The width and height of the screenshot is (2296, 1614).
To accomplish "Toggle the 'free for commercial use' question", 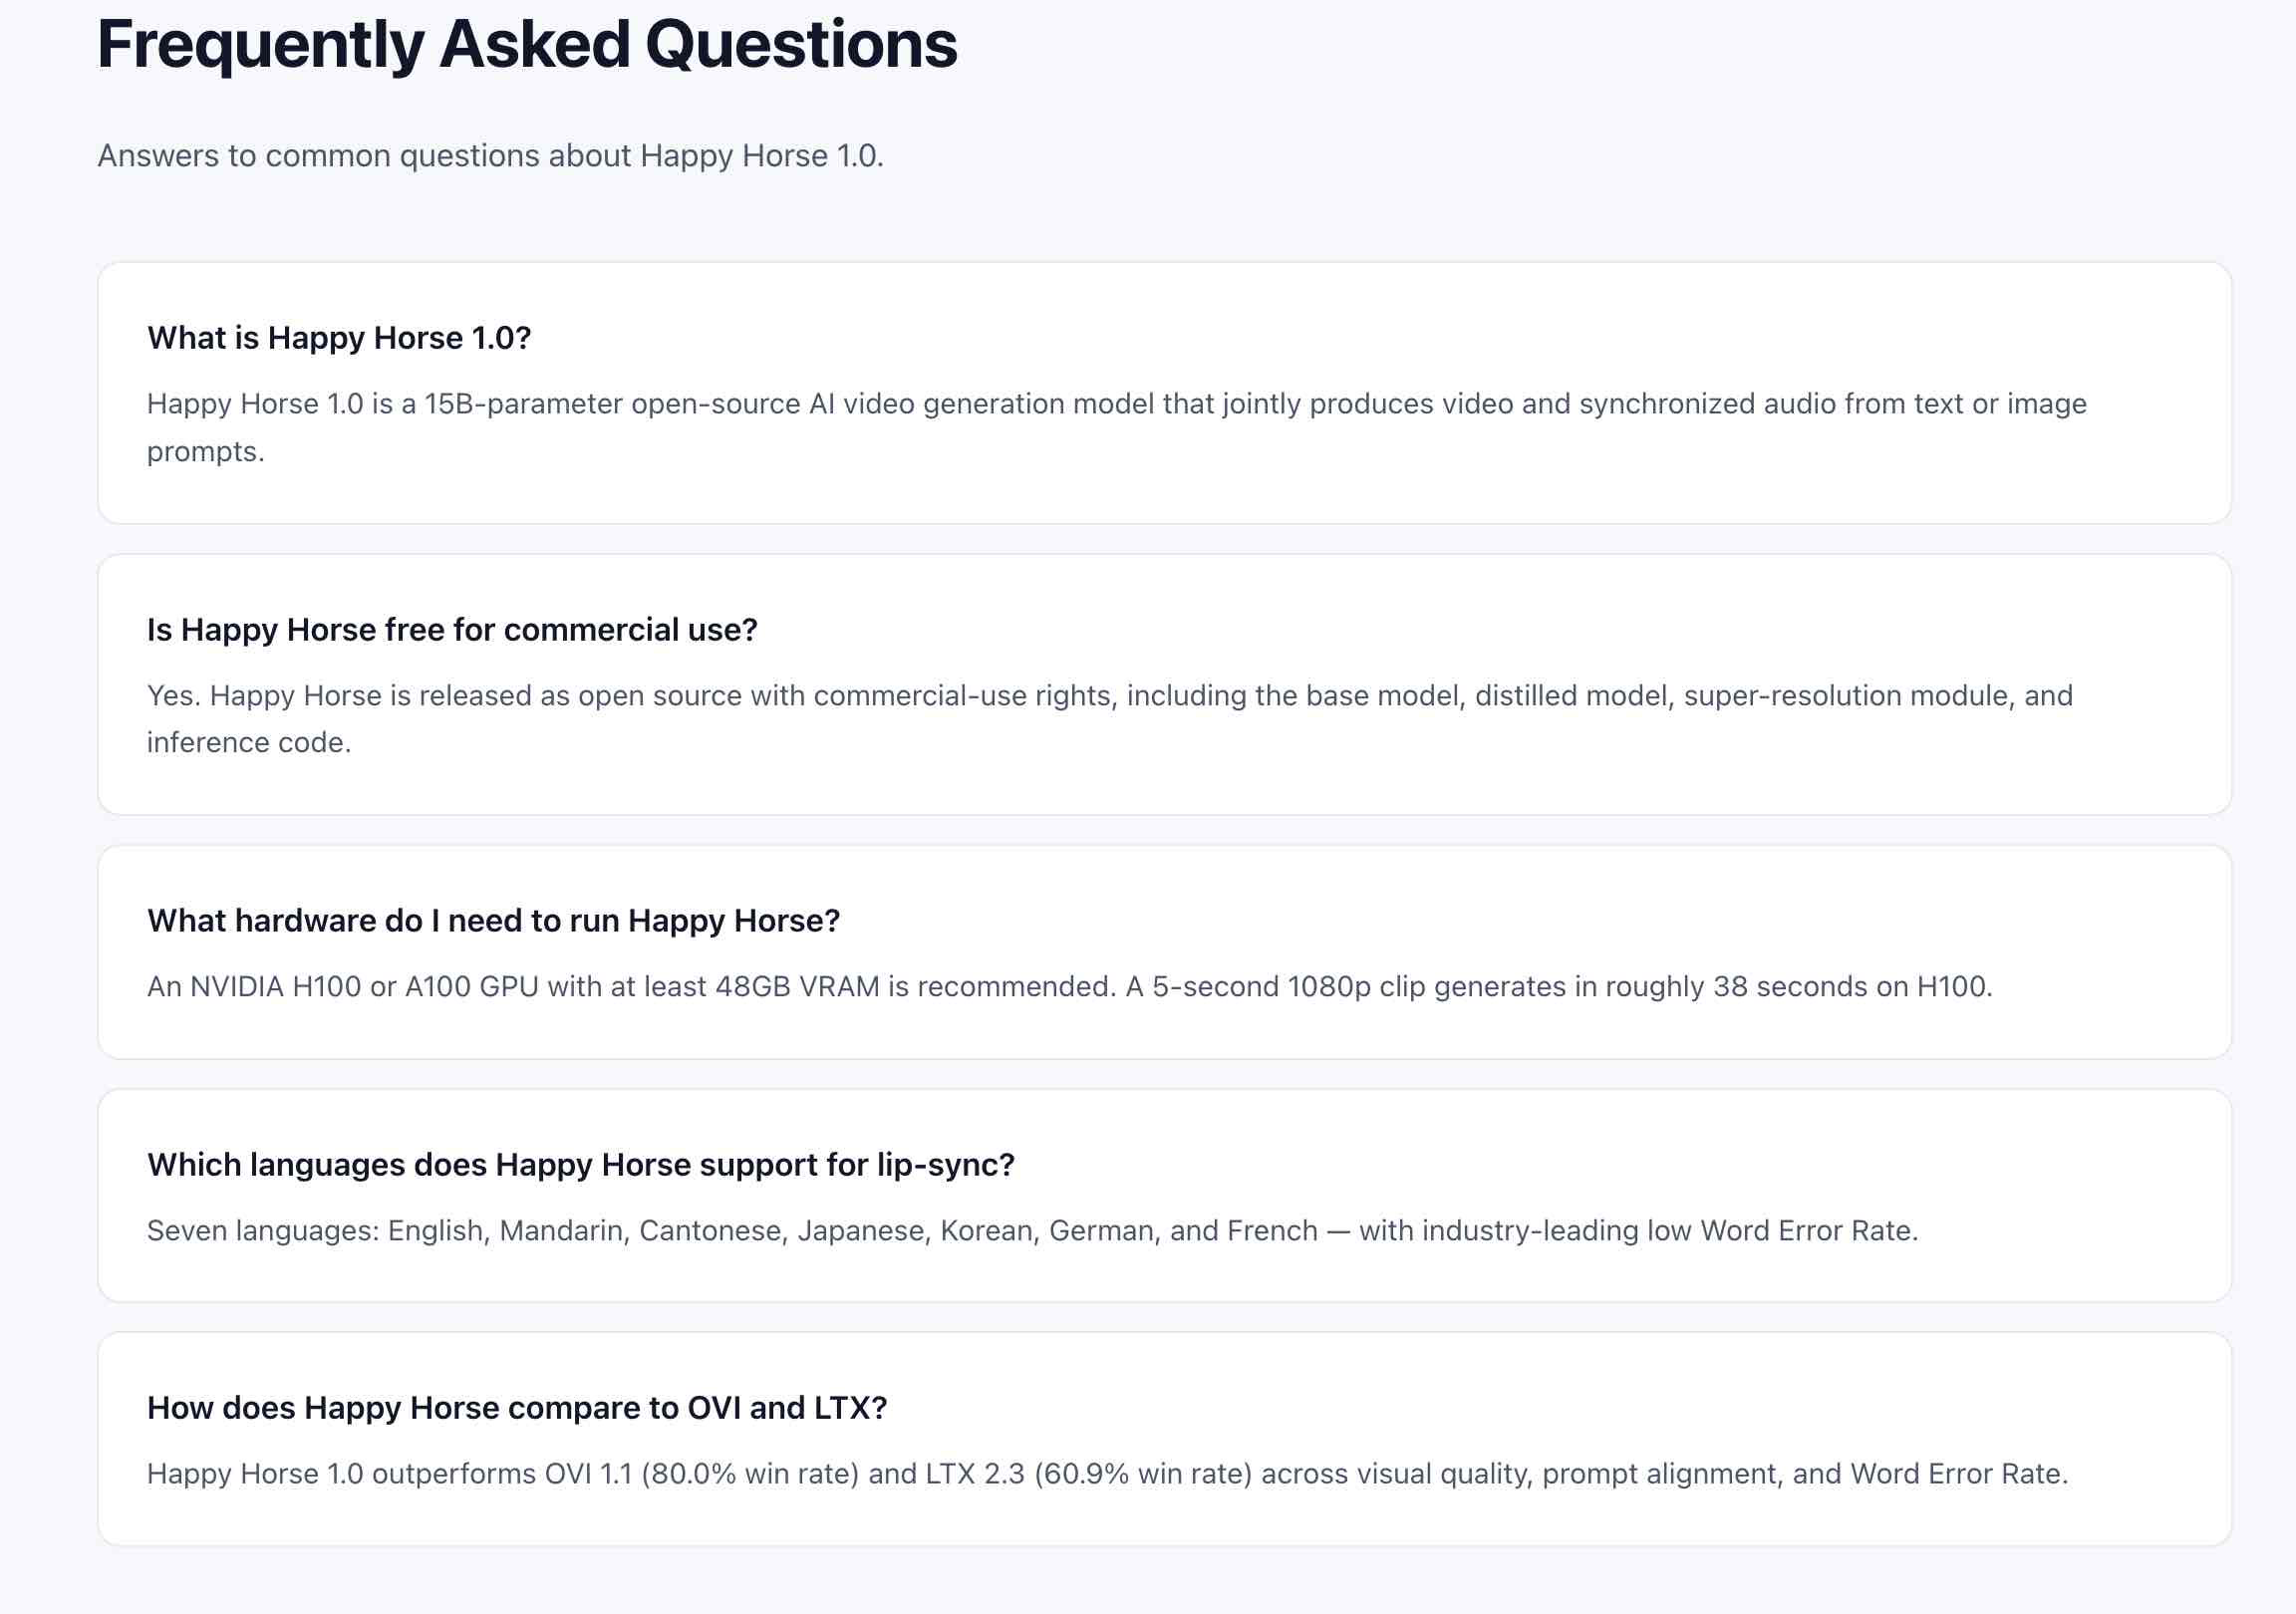I will tap(452, 630).
